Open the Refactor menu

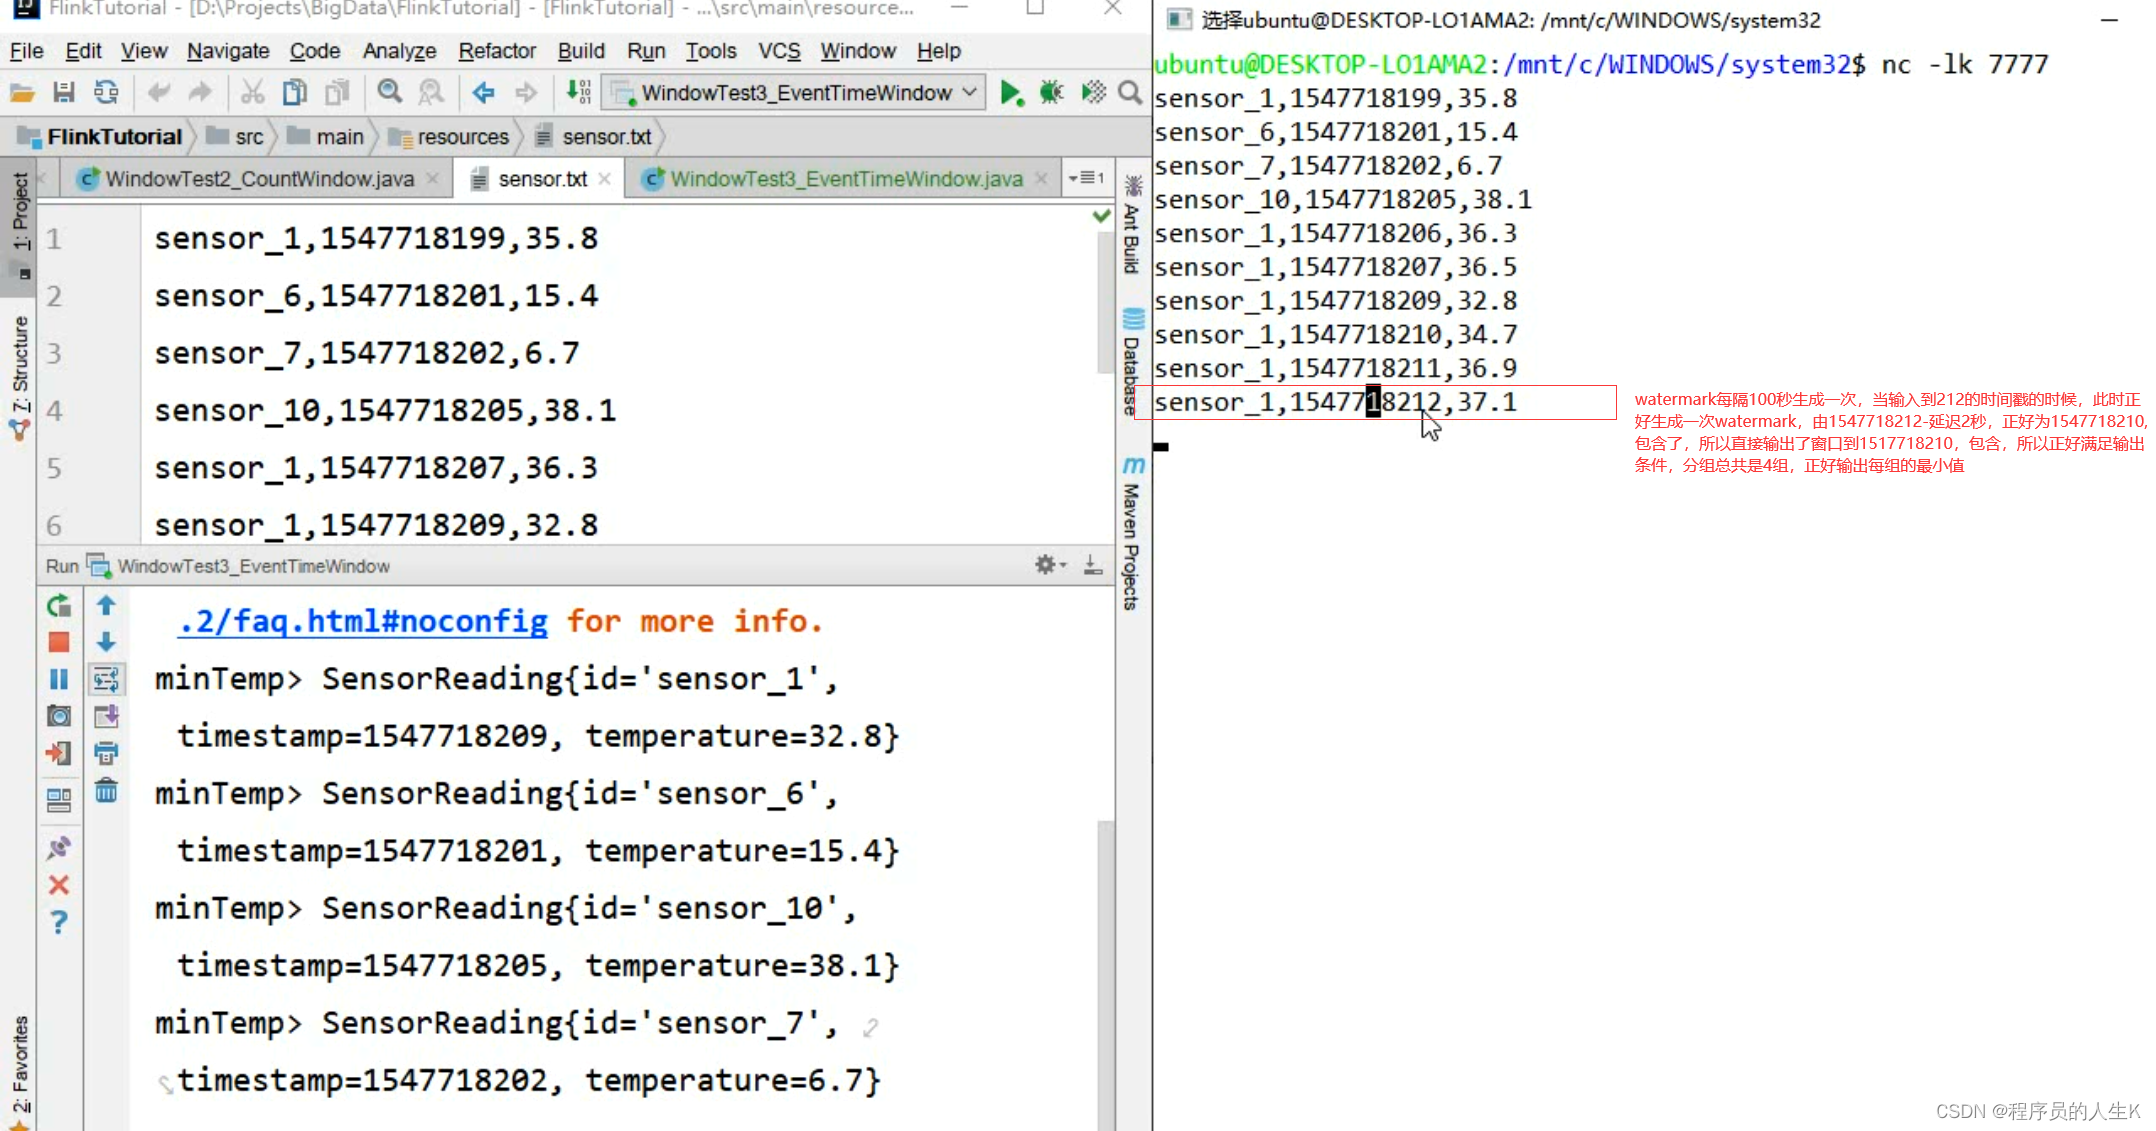496,51
